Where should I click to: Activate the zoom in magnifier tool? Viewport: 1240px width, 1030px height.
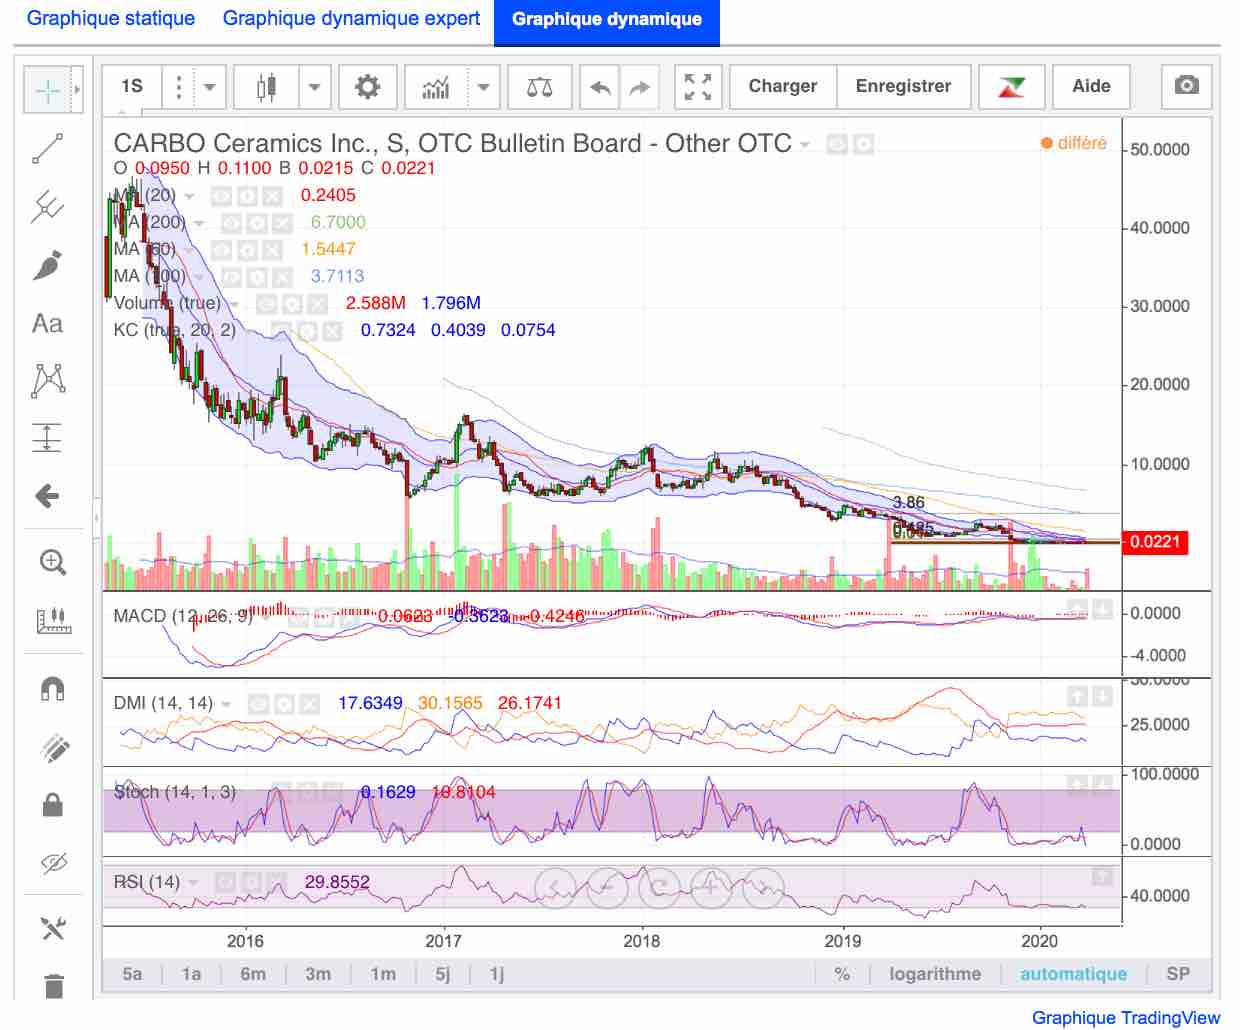pos(52,562)
